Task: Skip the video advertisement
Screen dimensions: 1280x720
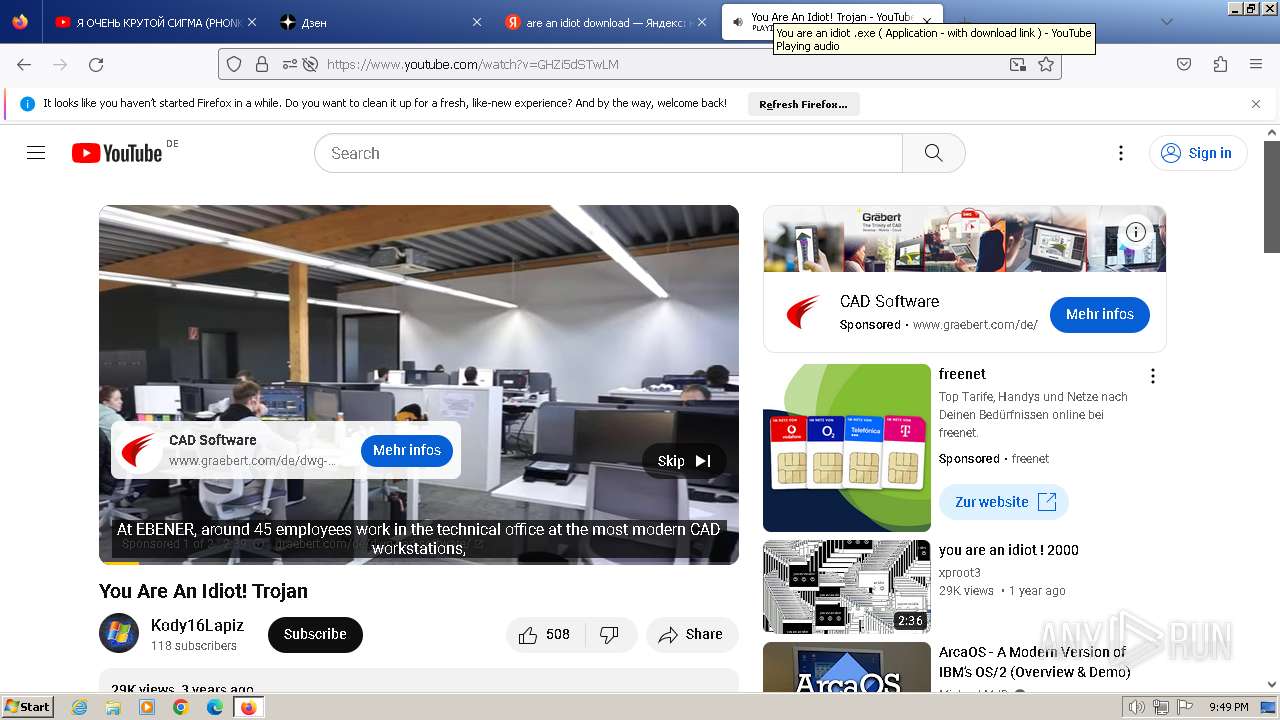Action: [684, 461]
